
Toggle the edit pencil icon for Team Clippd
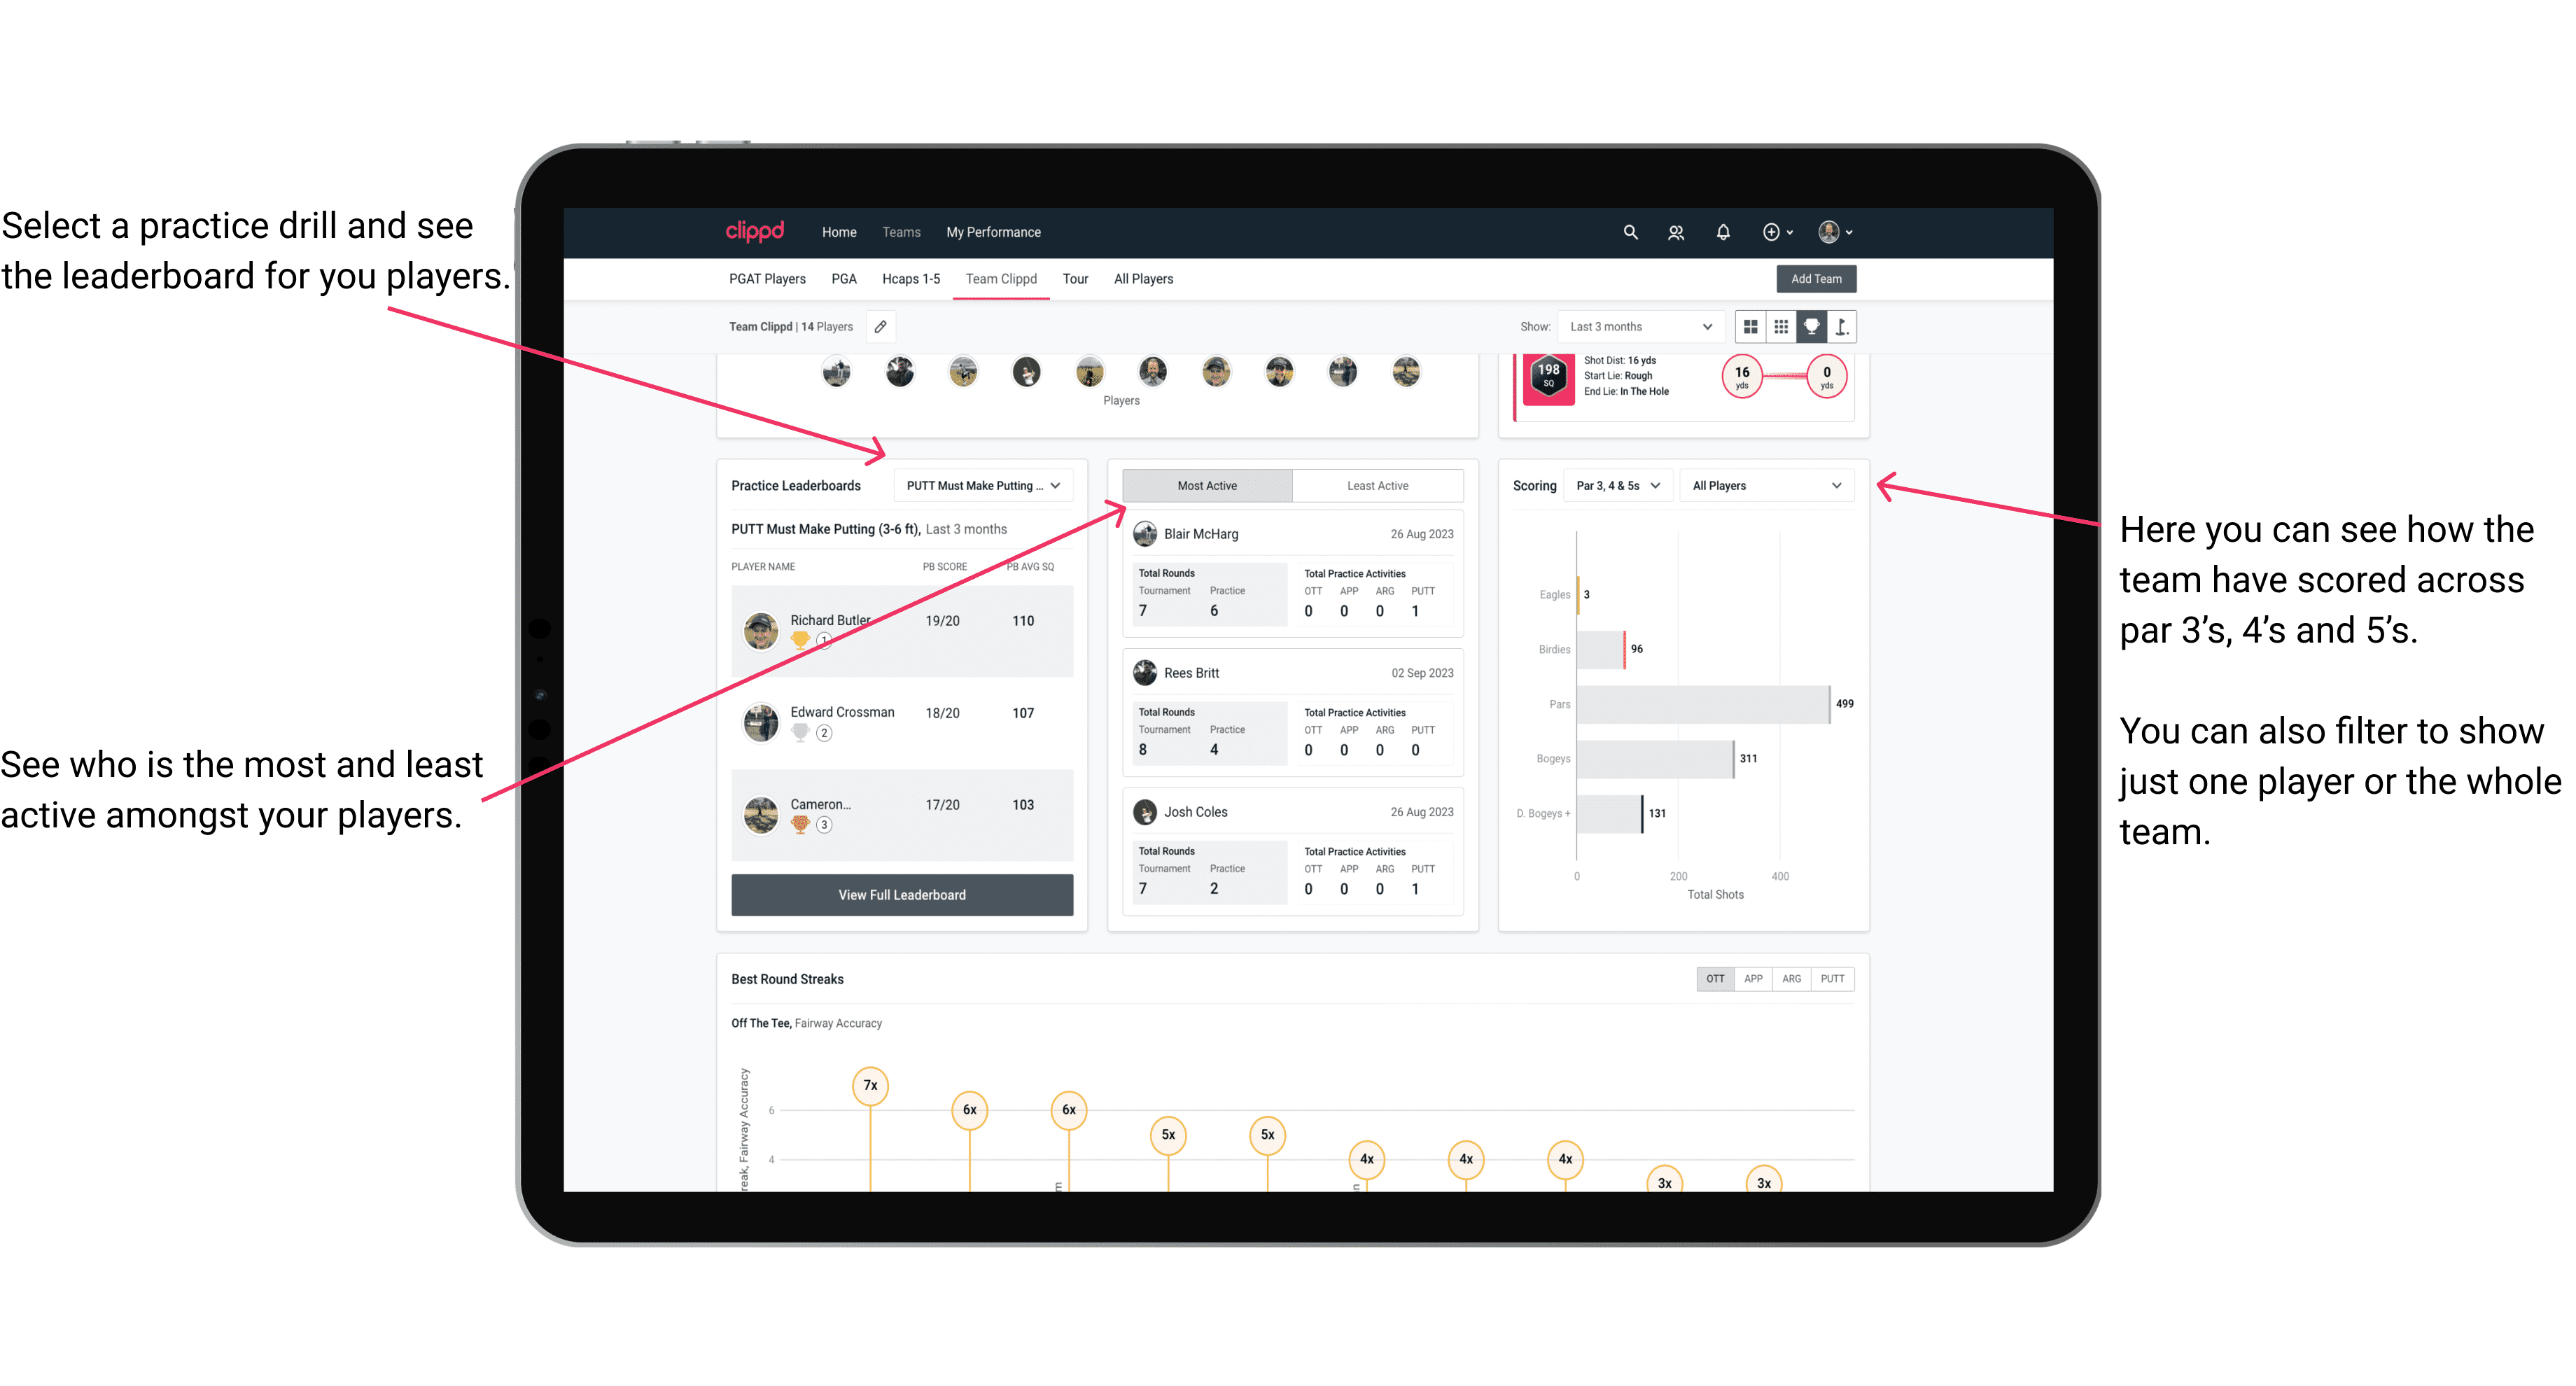[883, 328]
